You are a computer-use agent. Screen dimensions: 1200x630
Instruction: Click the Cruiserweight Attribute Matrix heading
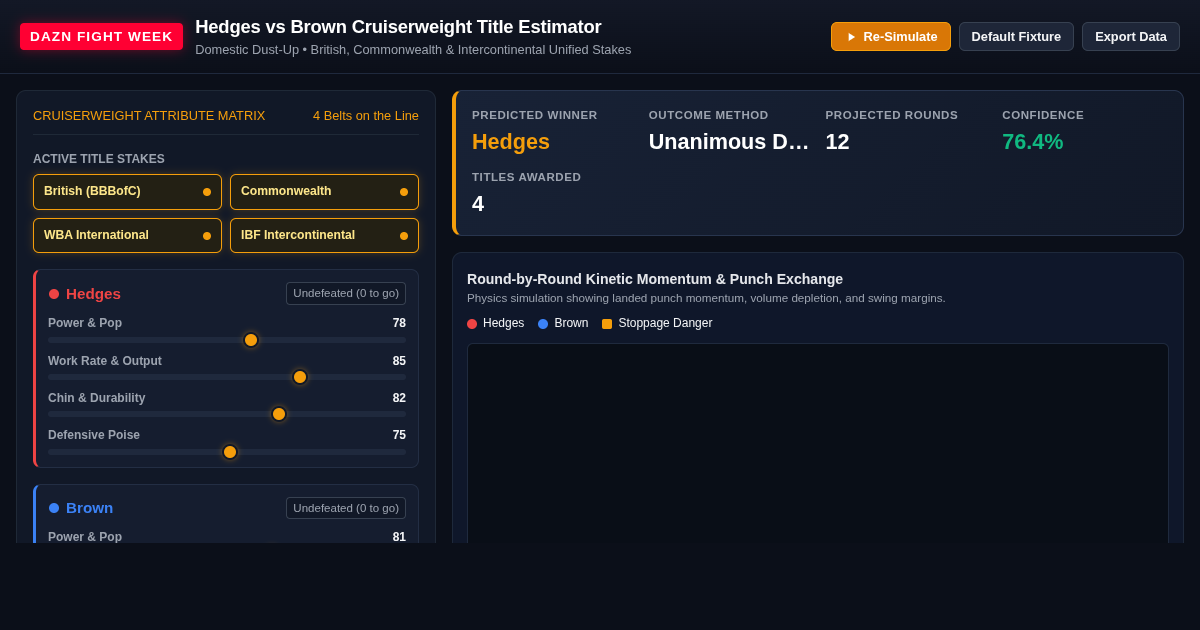[149, 116]
